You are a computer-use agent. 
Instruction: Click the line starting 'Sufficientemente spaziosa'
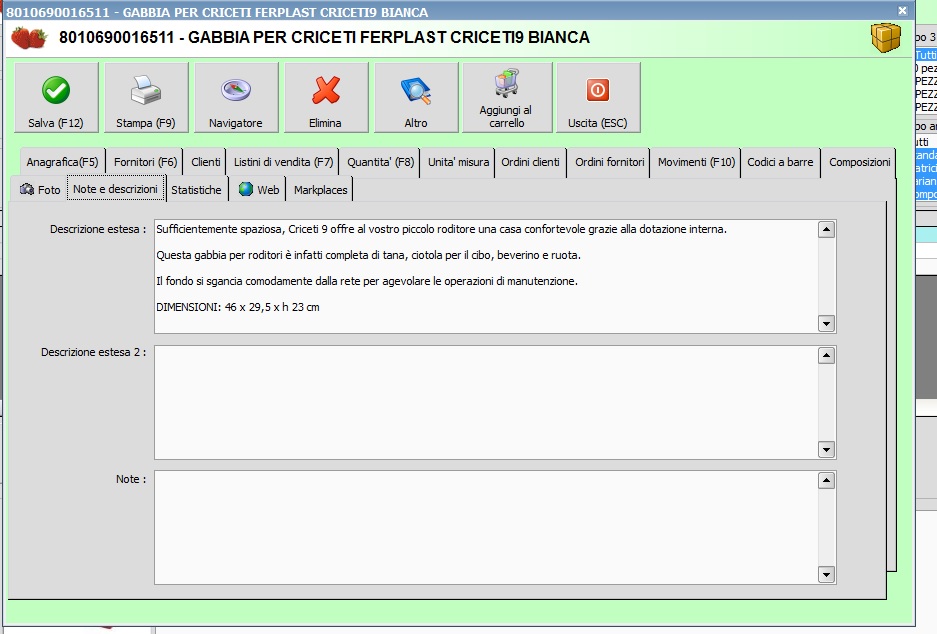point(442,229)
